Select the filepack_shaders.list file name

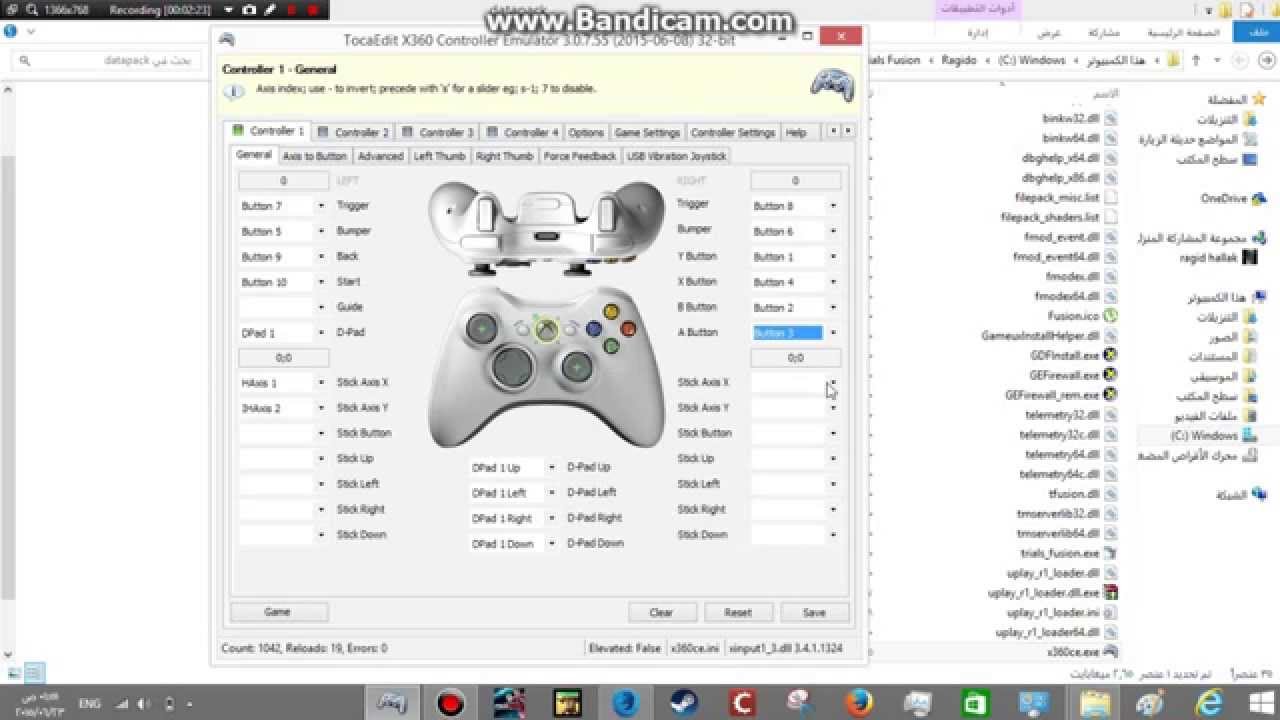pyautogui.click(x=1050, y=217)
